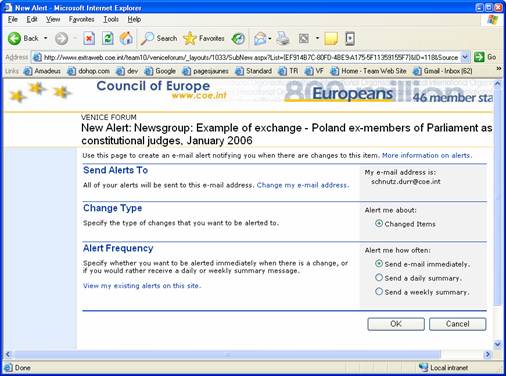Click the address bar page icon
The image size is (506, 376).
pos(37,57)
